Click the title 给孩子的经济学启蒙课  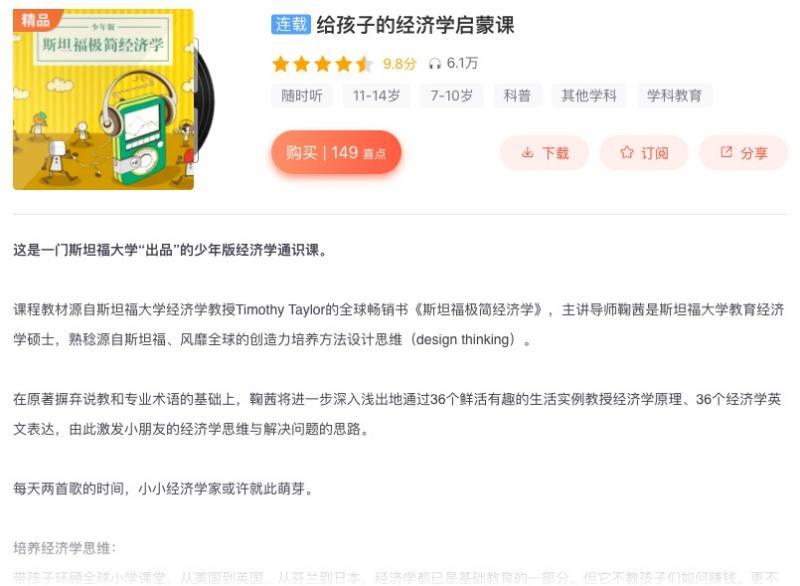[415, 25]
